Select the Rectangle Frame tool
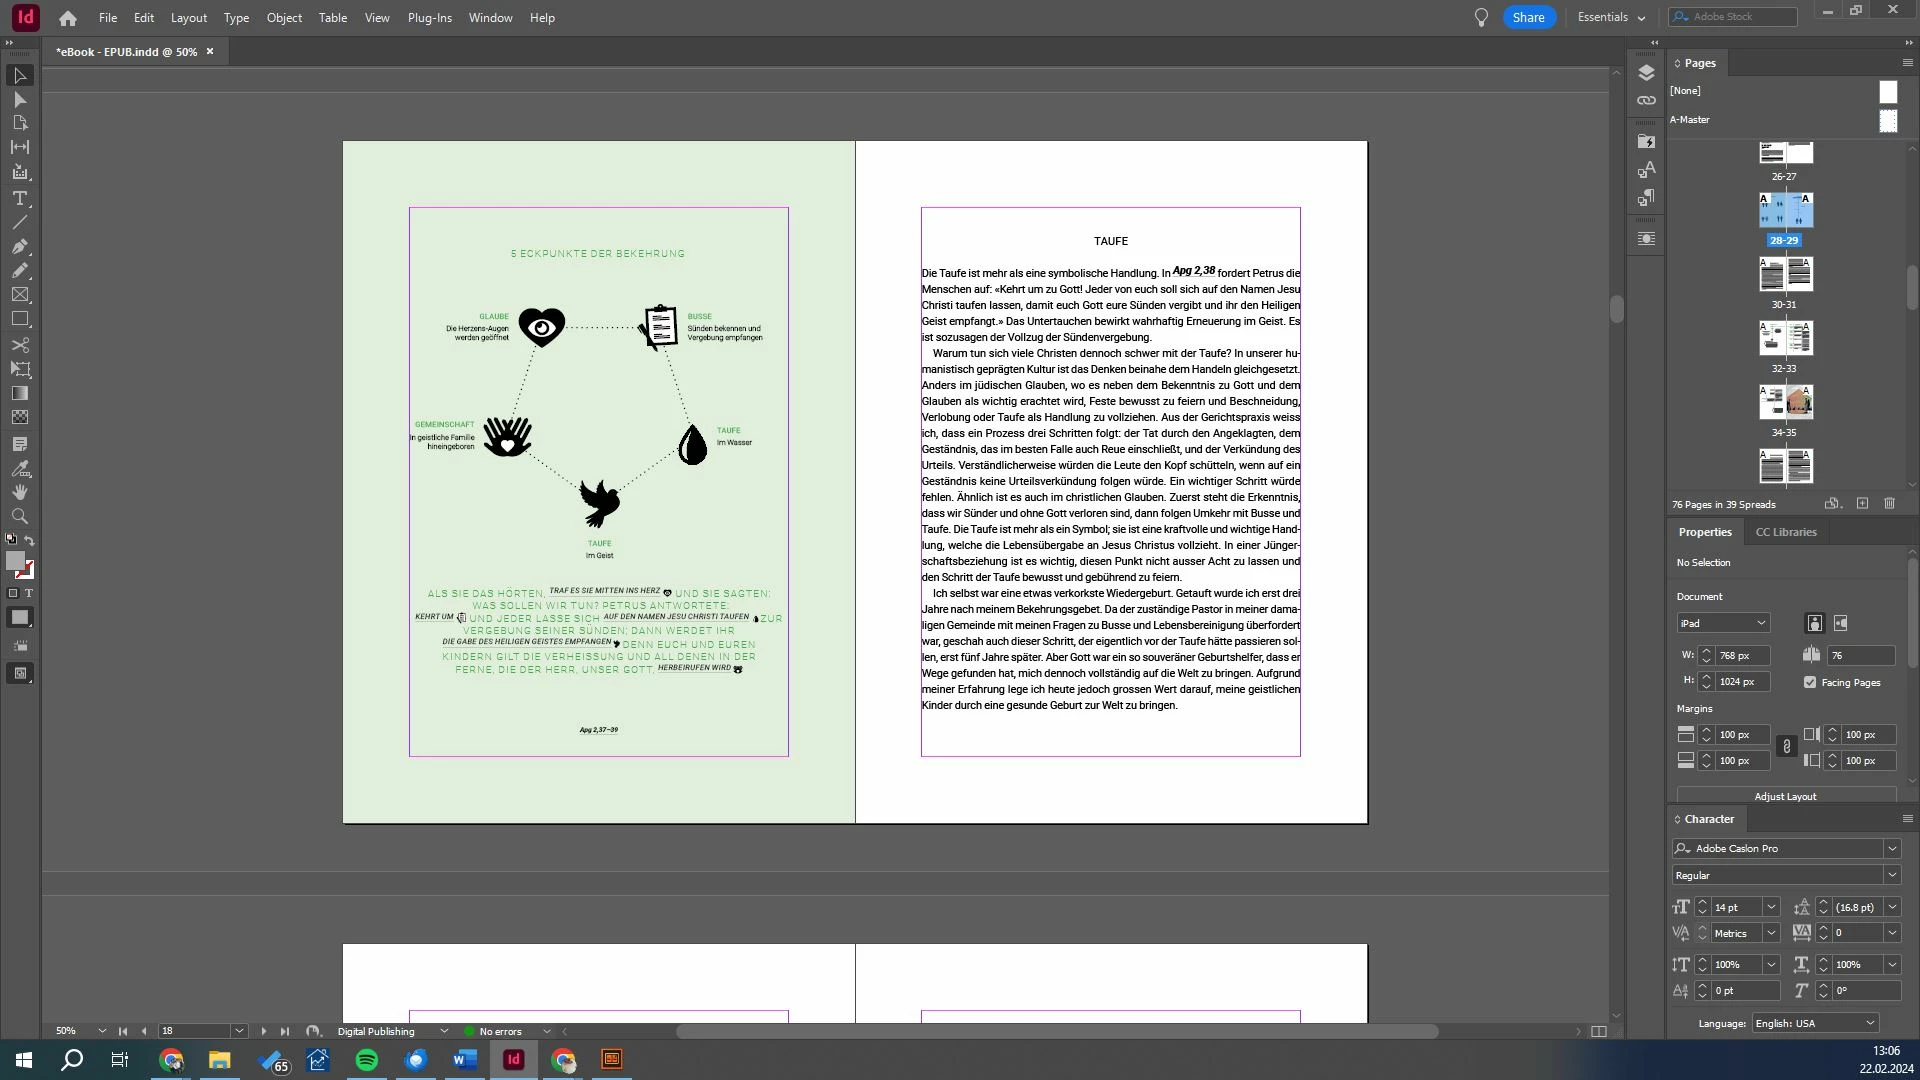 (x=19, y=295)
